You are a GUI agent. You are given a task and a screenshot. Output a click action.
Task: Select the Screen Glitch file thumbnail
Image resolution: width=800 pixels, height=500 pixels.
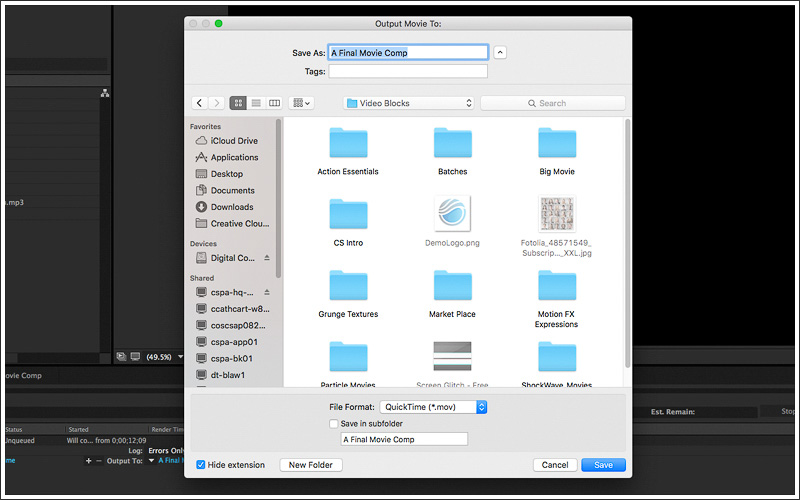click(453, 356)
